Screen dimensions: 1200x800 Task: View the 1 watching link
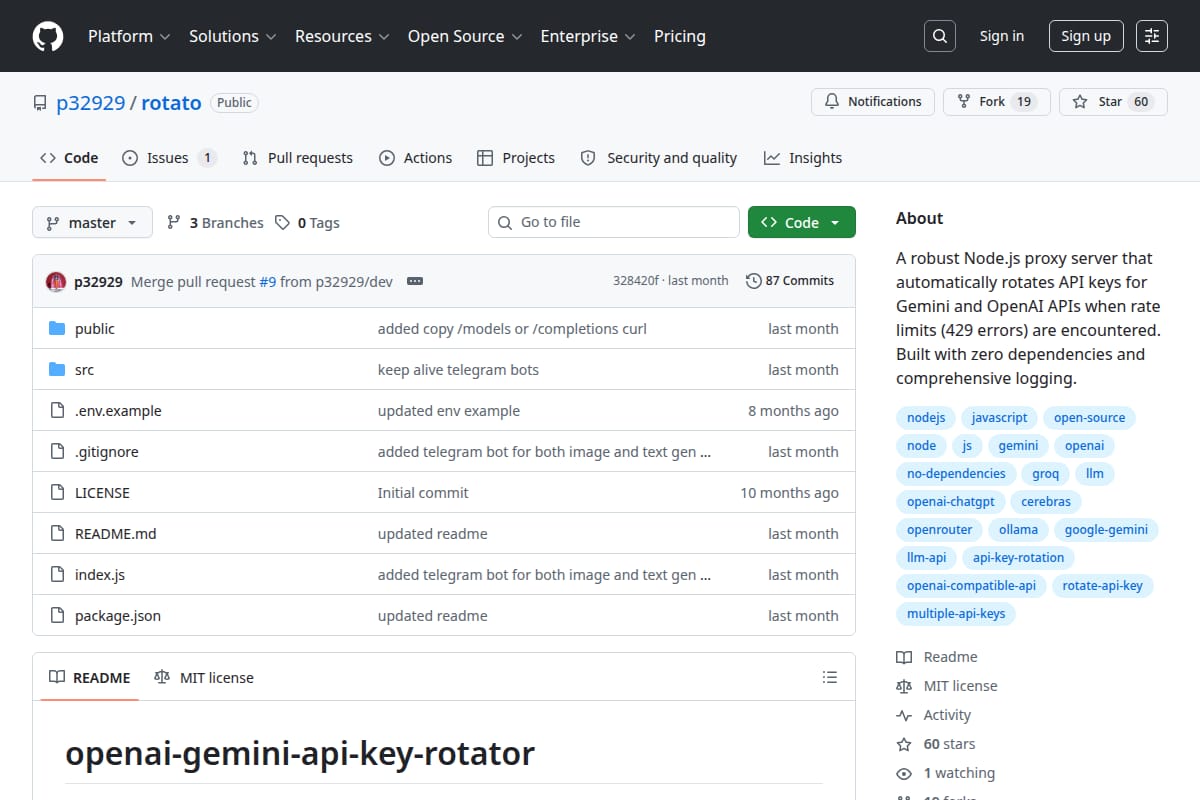[x=946, y=773]
